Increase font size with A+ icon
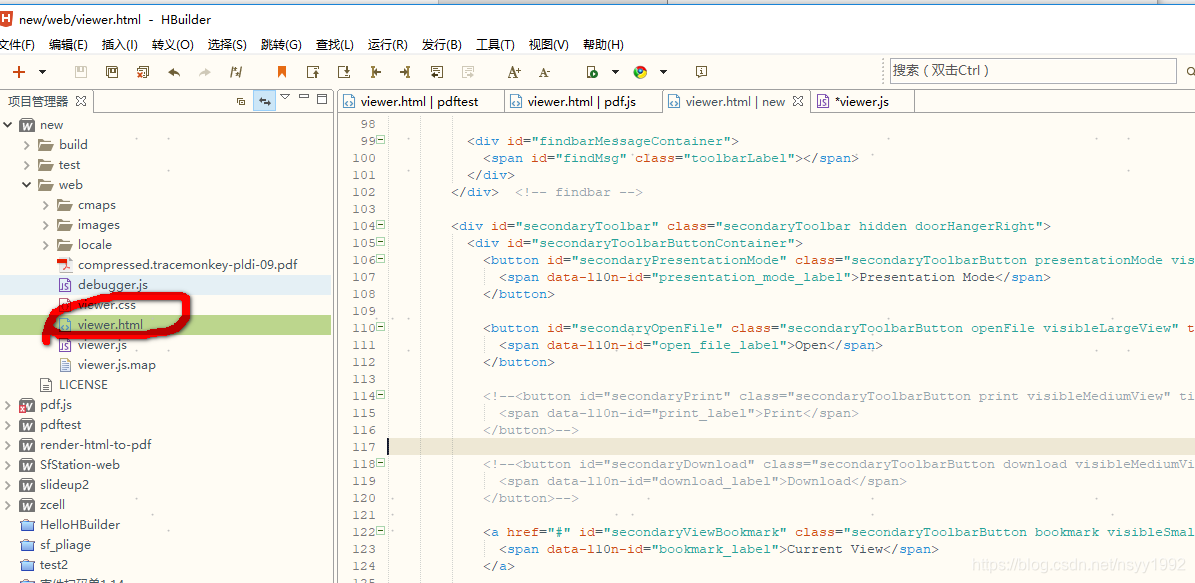The image size is (1195, 583). tap(514, 72)
